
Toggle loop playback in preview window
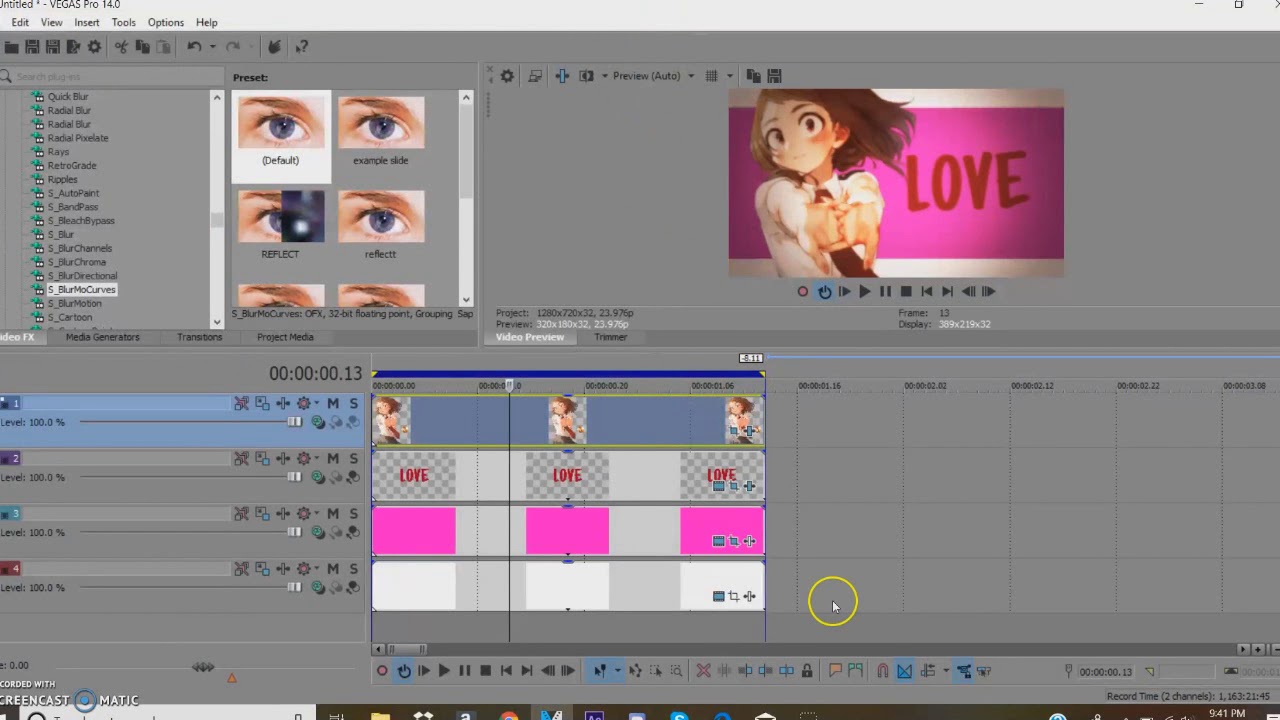point(824,292)
